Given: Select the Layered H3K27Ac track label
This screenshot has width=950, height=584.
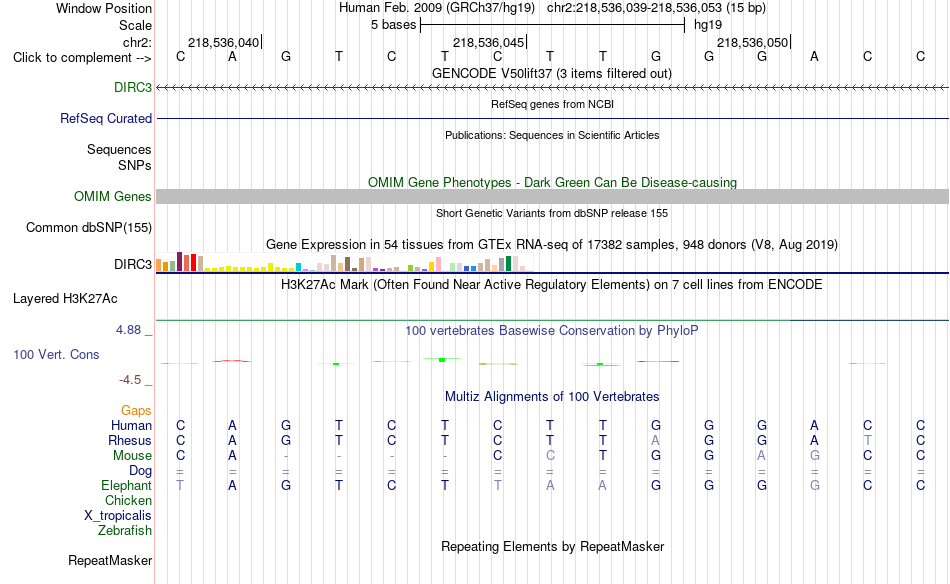Looking at the screenshot, I should click(65, 298).
